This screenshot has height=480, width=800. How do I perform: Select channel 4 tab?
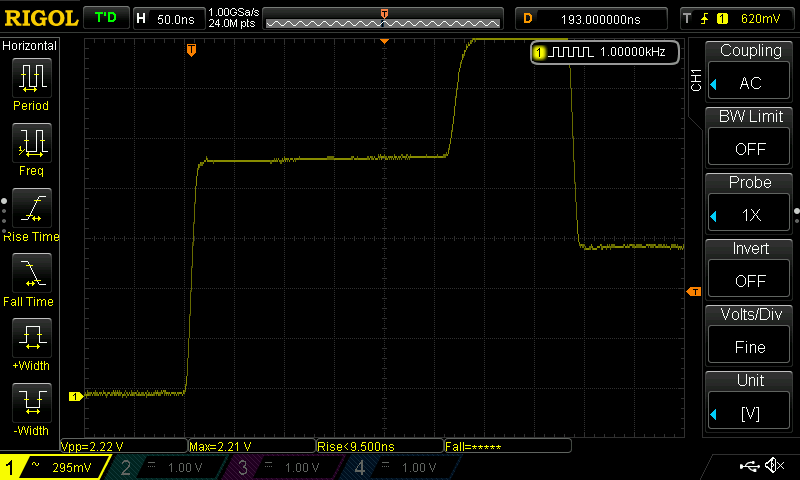[403, 467]
